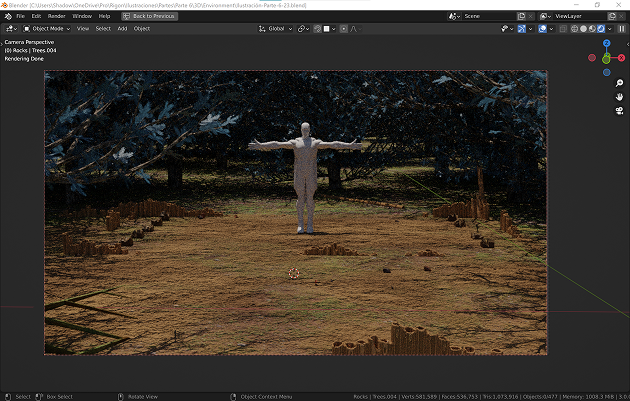
Task: Open the Object Mode dropdown
Action: coord(45,29)
